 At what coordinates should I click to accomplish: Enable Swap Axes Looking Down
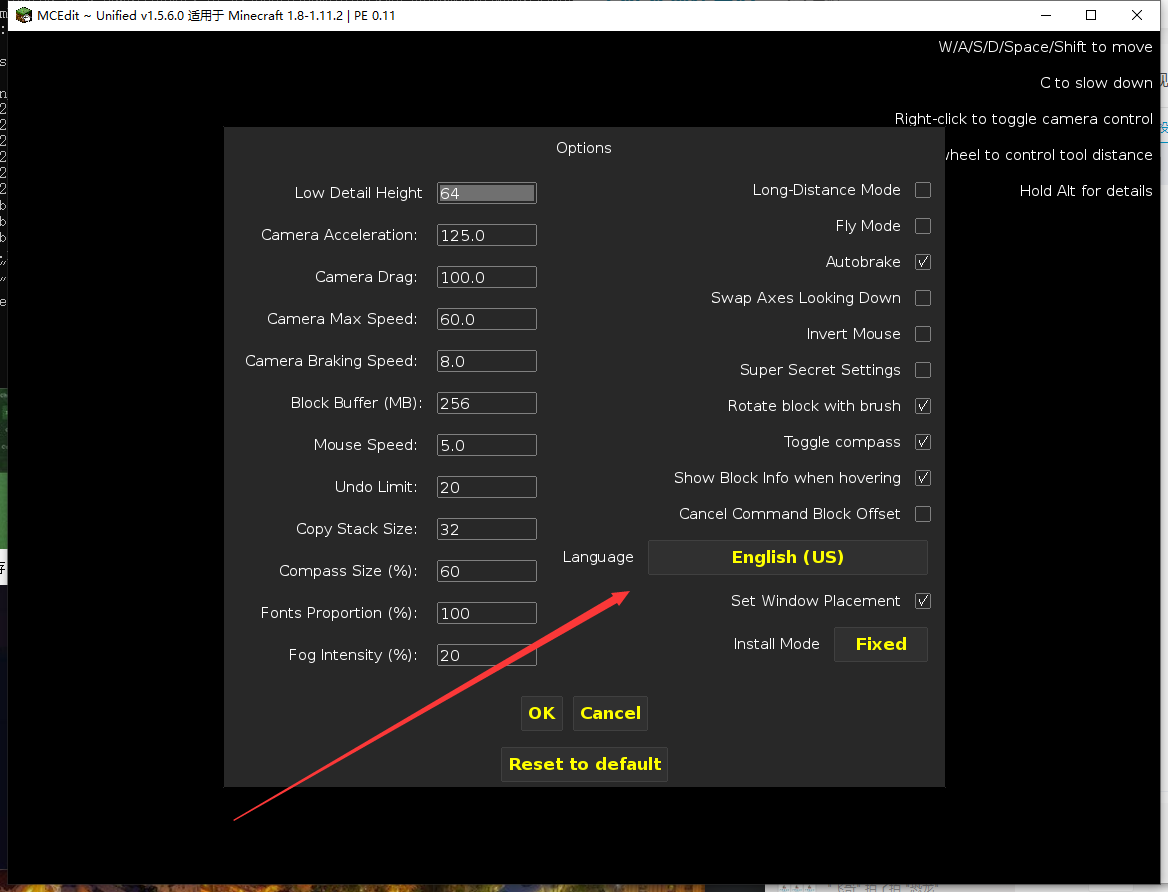[923, 298]
